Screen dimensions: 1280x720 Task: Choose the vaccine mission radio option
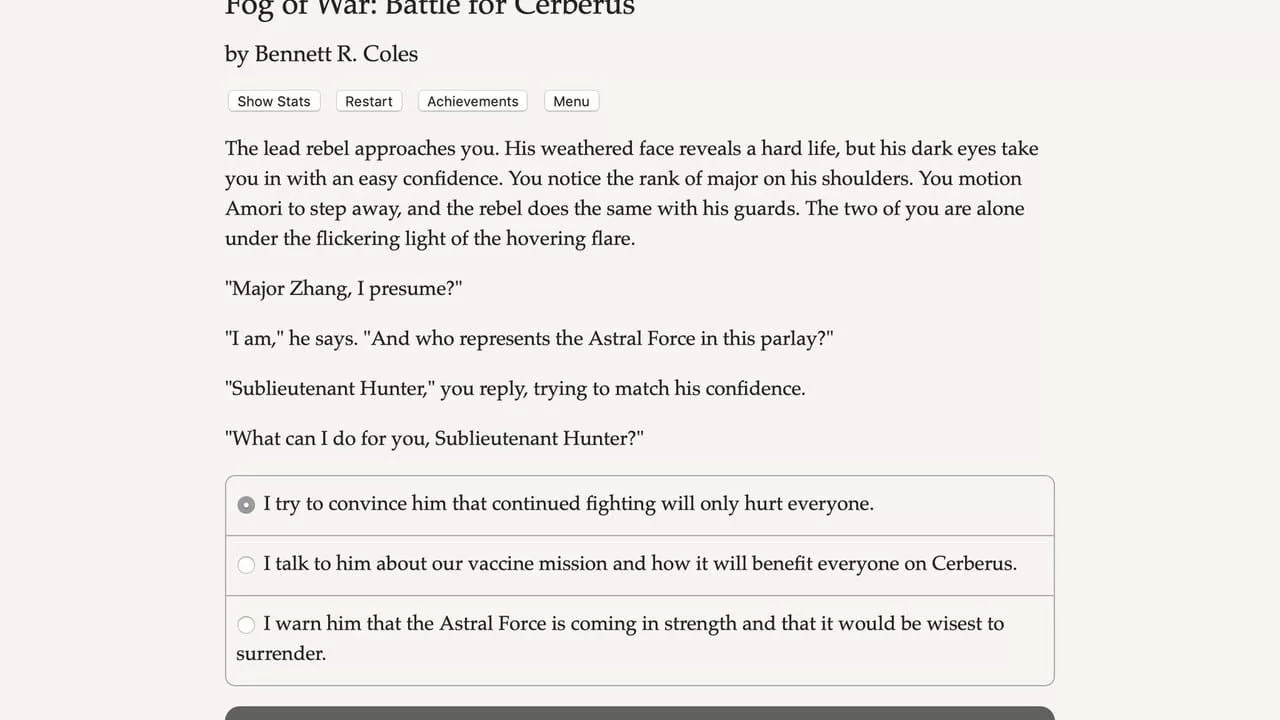(x=246, y=565)
